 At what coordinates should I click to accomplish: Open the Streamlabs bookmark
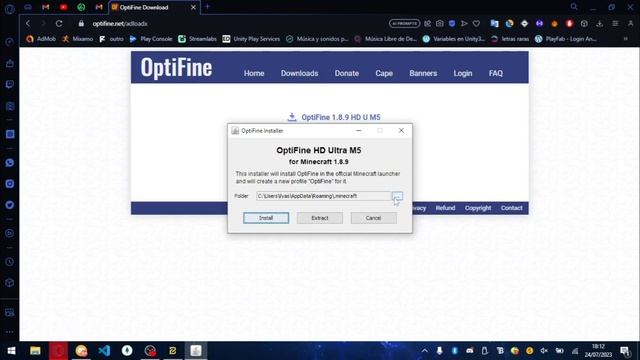click(198, 39)
